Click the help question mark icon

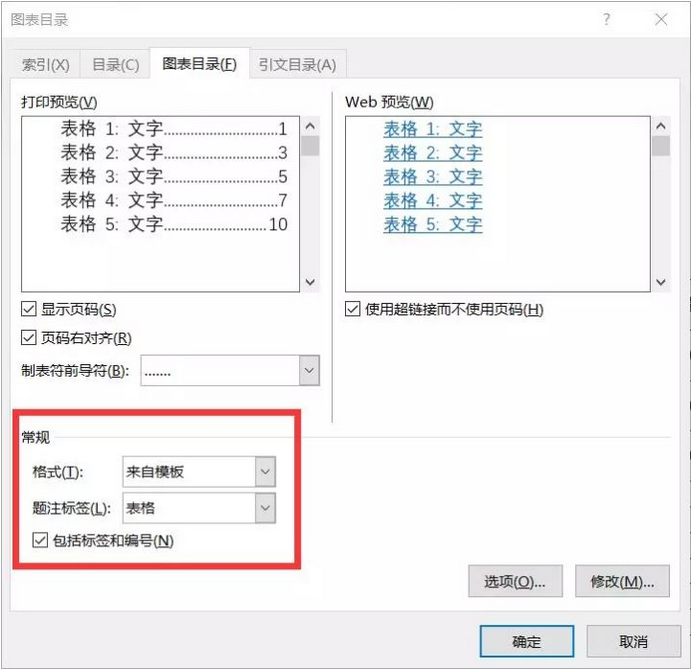click(606, 19)
